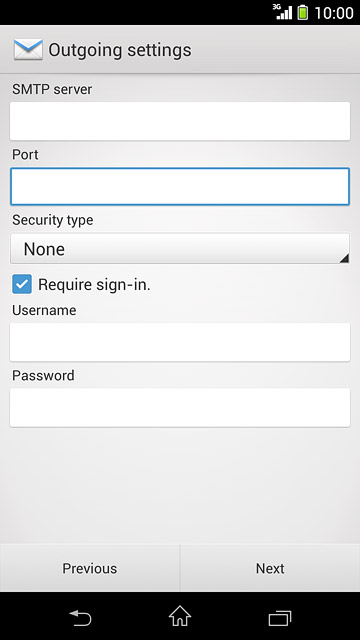
Task: Tap the email envelope icon in header
Action: (x=28, y=50)
